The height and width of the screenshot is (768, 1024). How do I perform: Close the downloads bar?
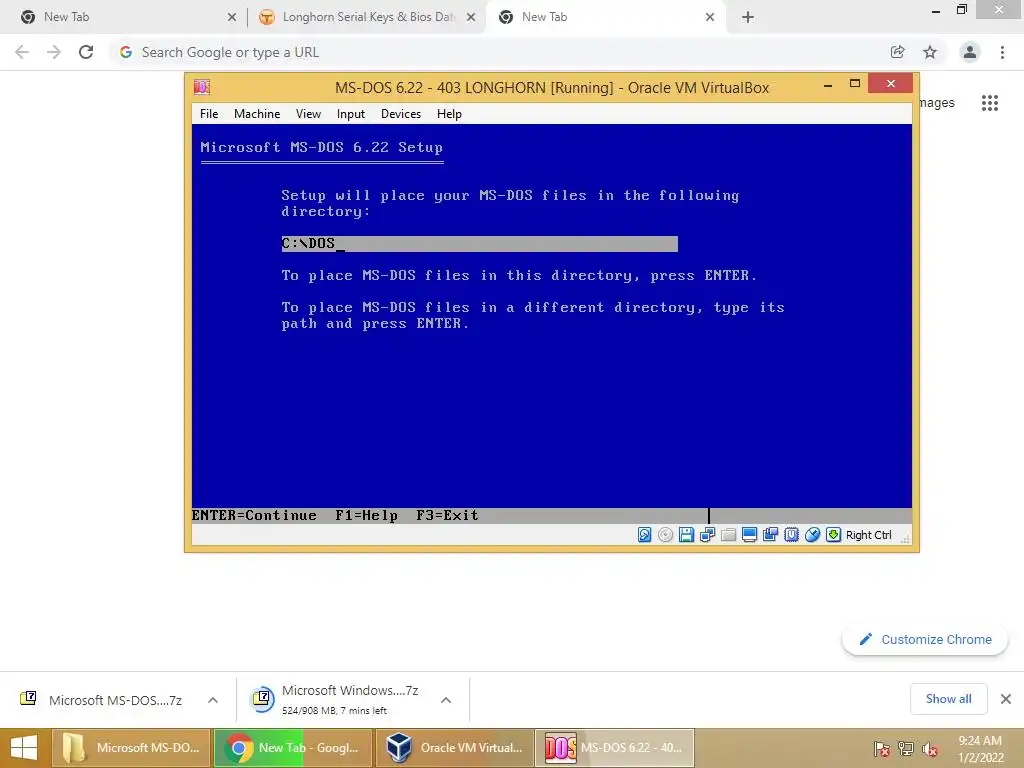click(1006, 699)
